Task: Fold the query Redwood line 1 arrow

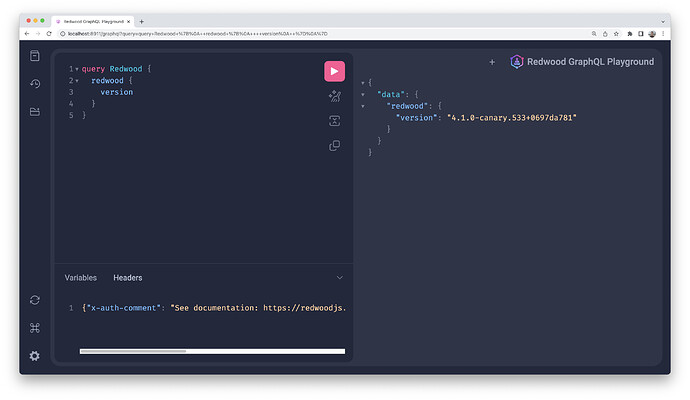Action: click(77, 69)
